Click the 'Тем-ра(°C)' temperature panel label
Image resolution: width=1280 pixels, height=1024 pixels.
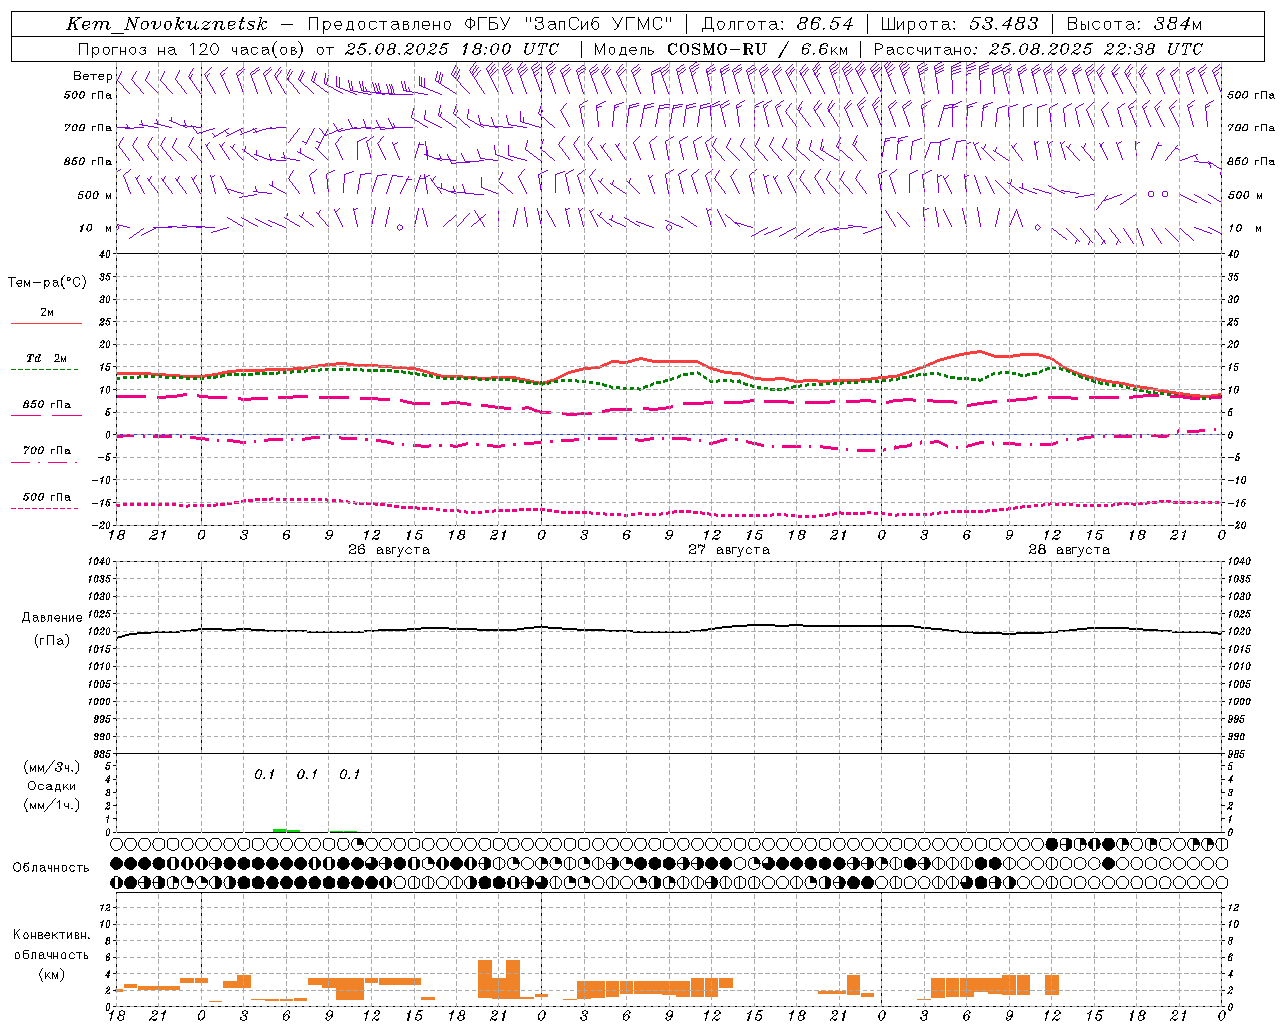tap(47, 283)
